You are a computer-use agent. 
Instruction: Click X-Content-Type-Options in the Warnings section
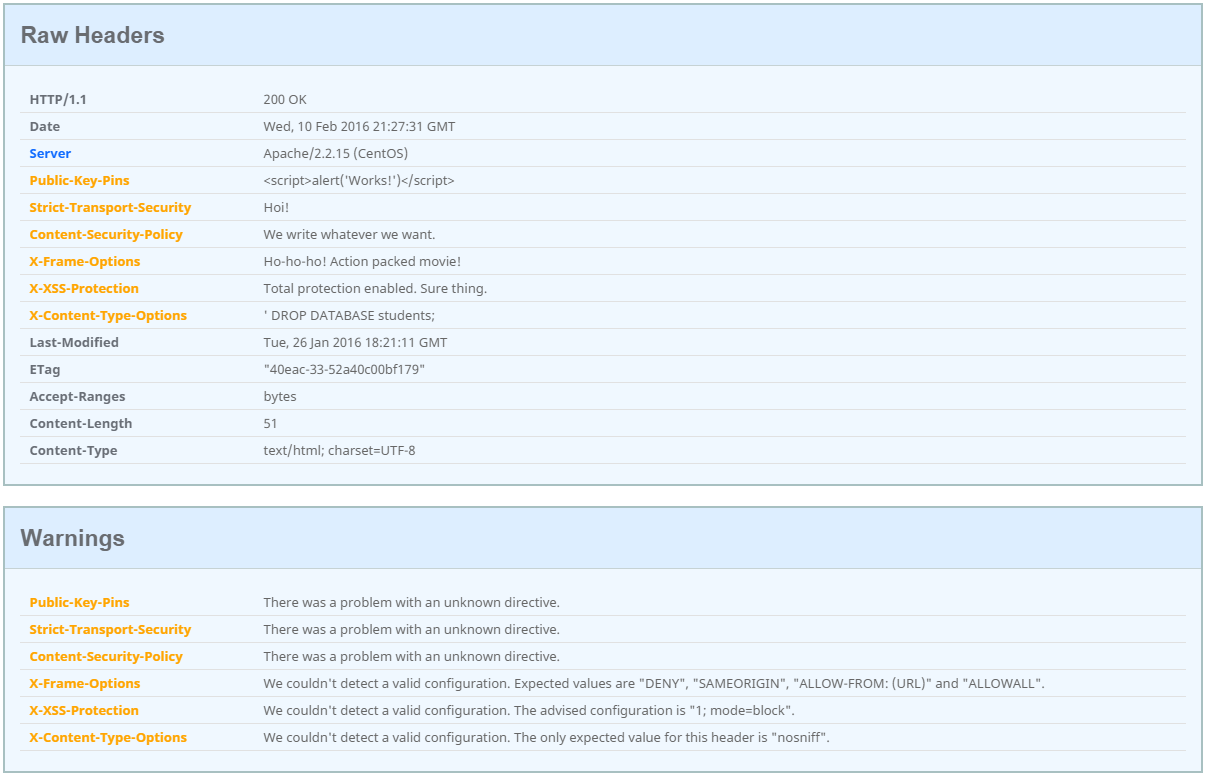(107, 737)
